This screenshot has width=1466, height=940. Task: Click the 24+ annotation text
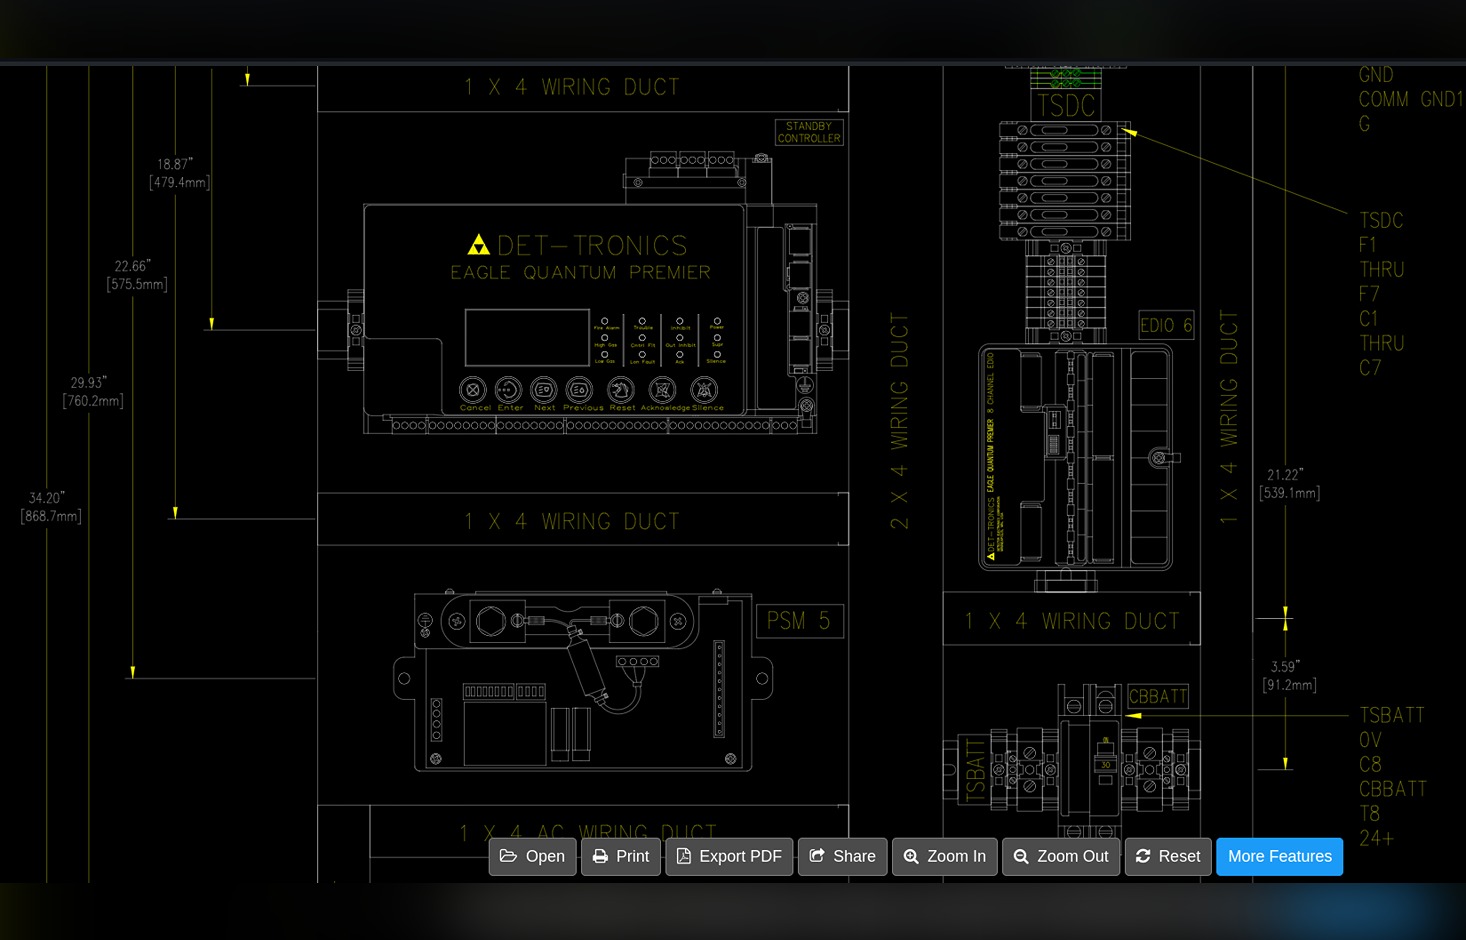(1376, 838)
